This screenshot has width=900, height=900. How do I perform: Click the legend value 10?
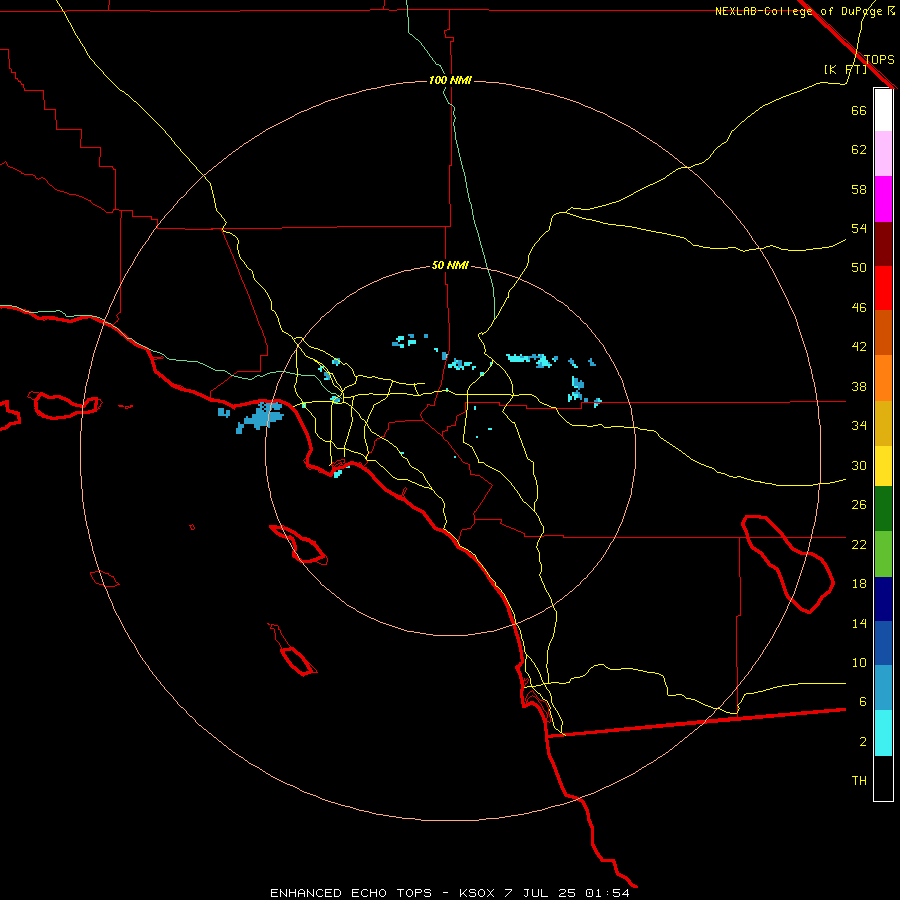pyautogui.click(x=859, y=663)
